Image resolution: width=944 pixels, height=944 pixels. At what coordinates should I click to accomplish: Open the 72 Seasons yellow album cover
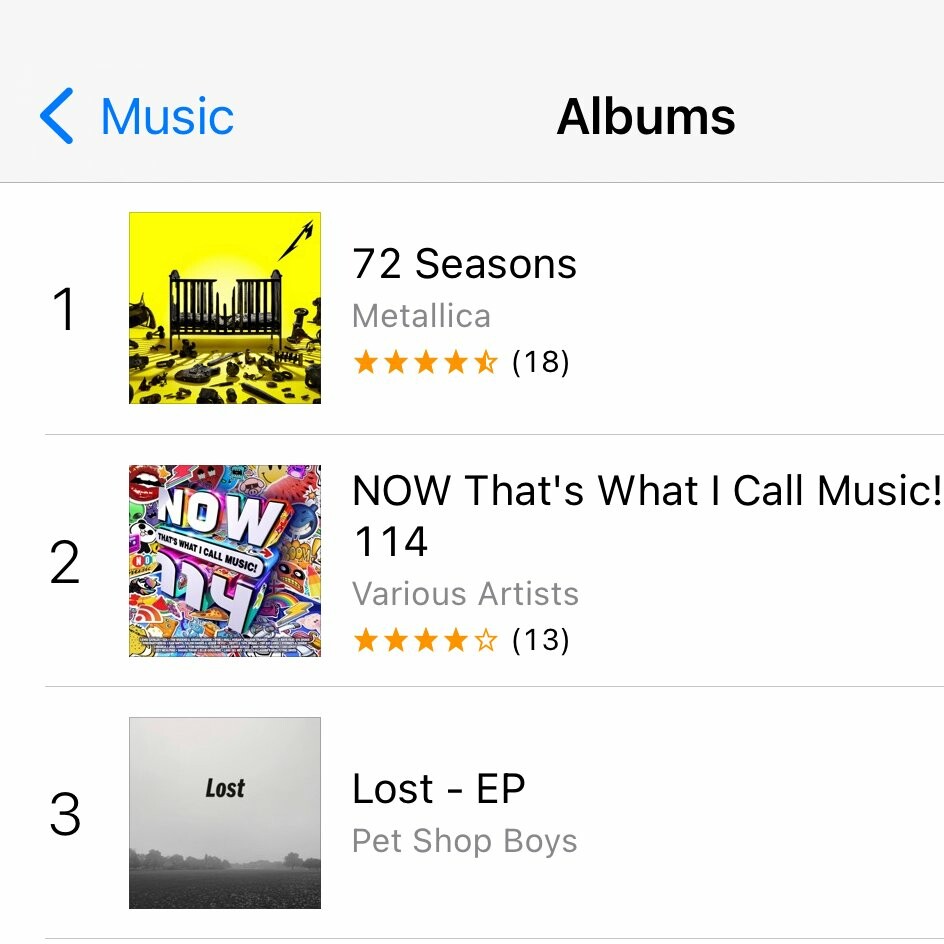tap(225, 308)
